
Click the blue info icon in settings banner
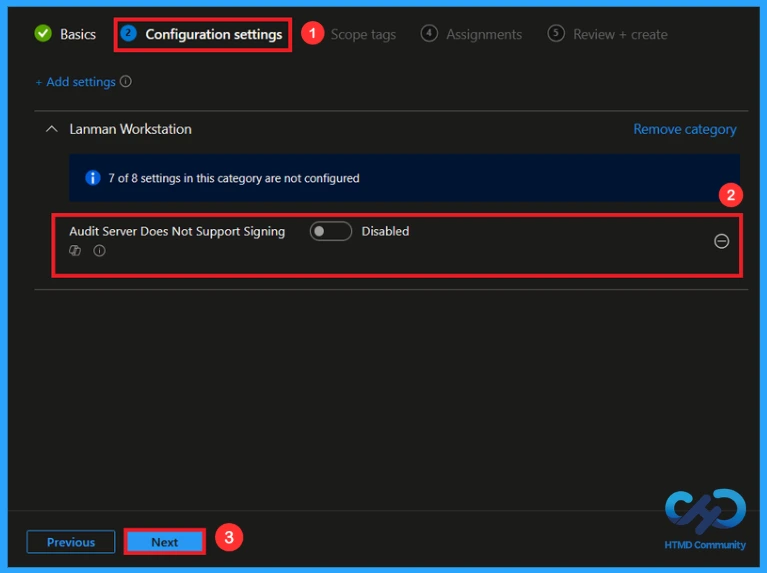pos(92,178)
